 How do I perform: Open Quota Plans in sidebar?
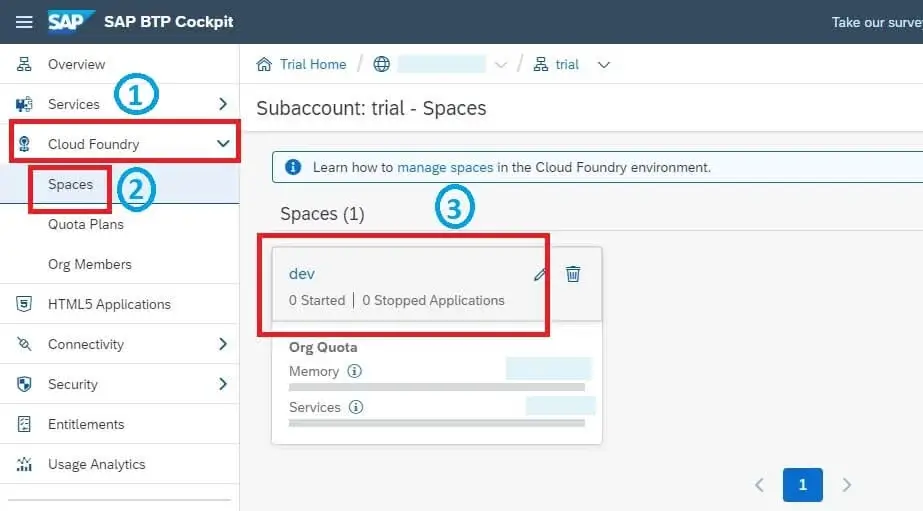86,224
